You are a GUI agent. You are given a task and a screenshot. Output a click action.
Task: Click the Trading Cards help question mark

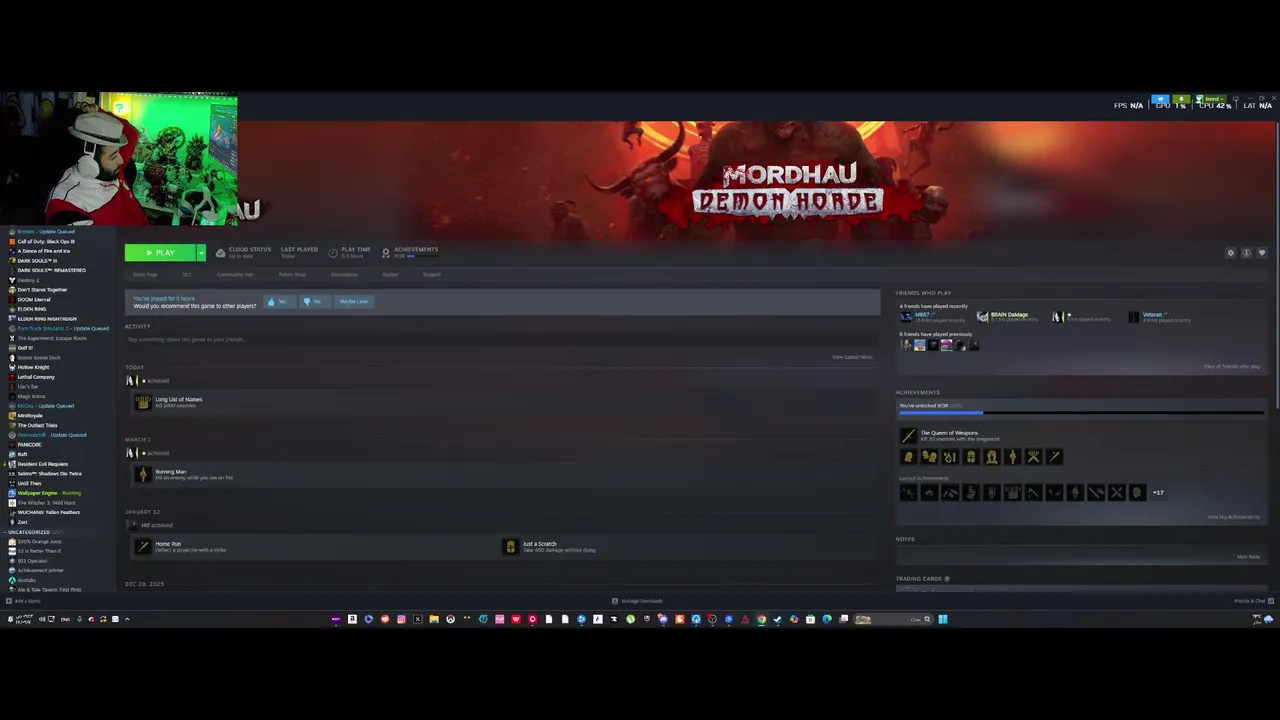[x=947, y=579]
